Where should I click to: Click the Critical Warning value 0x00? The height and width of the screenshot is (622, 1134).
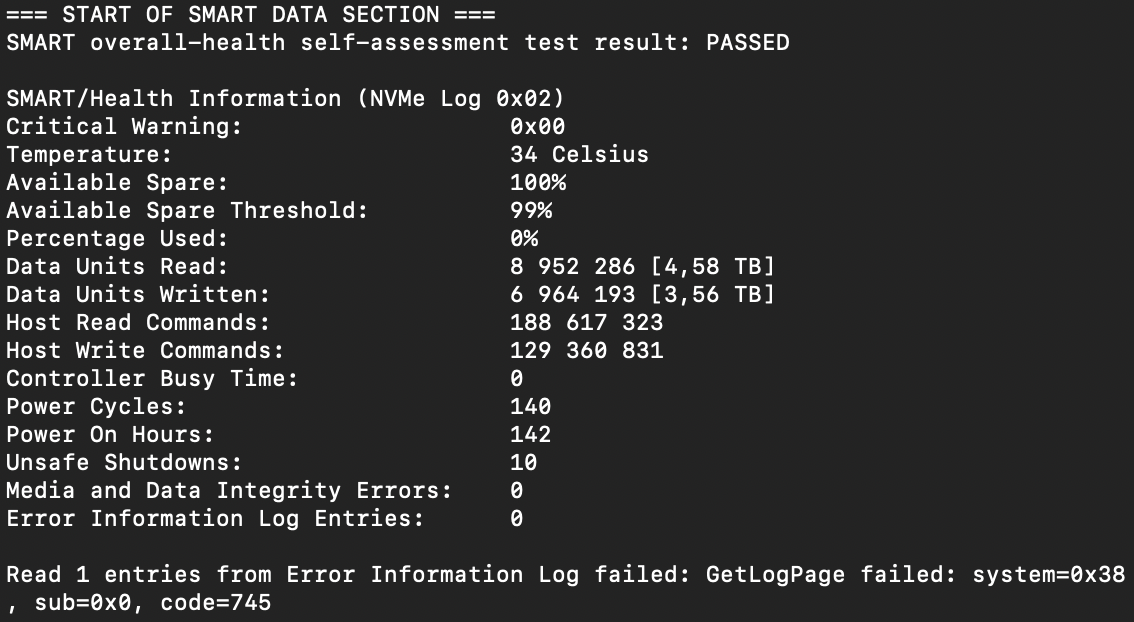click(x=537, y=127)
